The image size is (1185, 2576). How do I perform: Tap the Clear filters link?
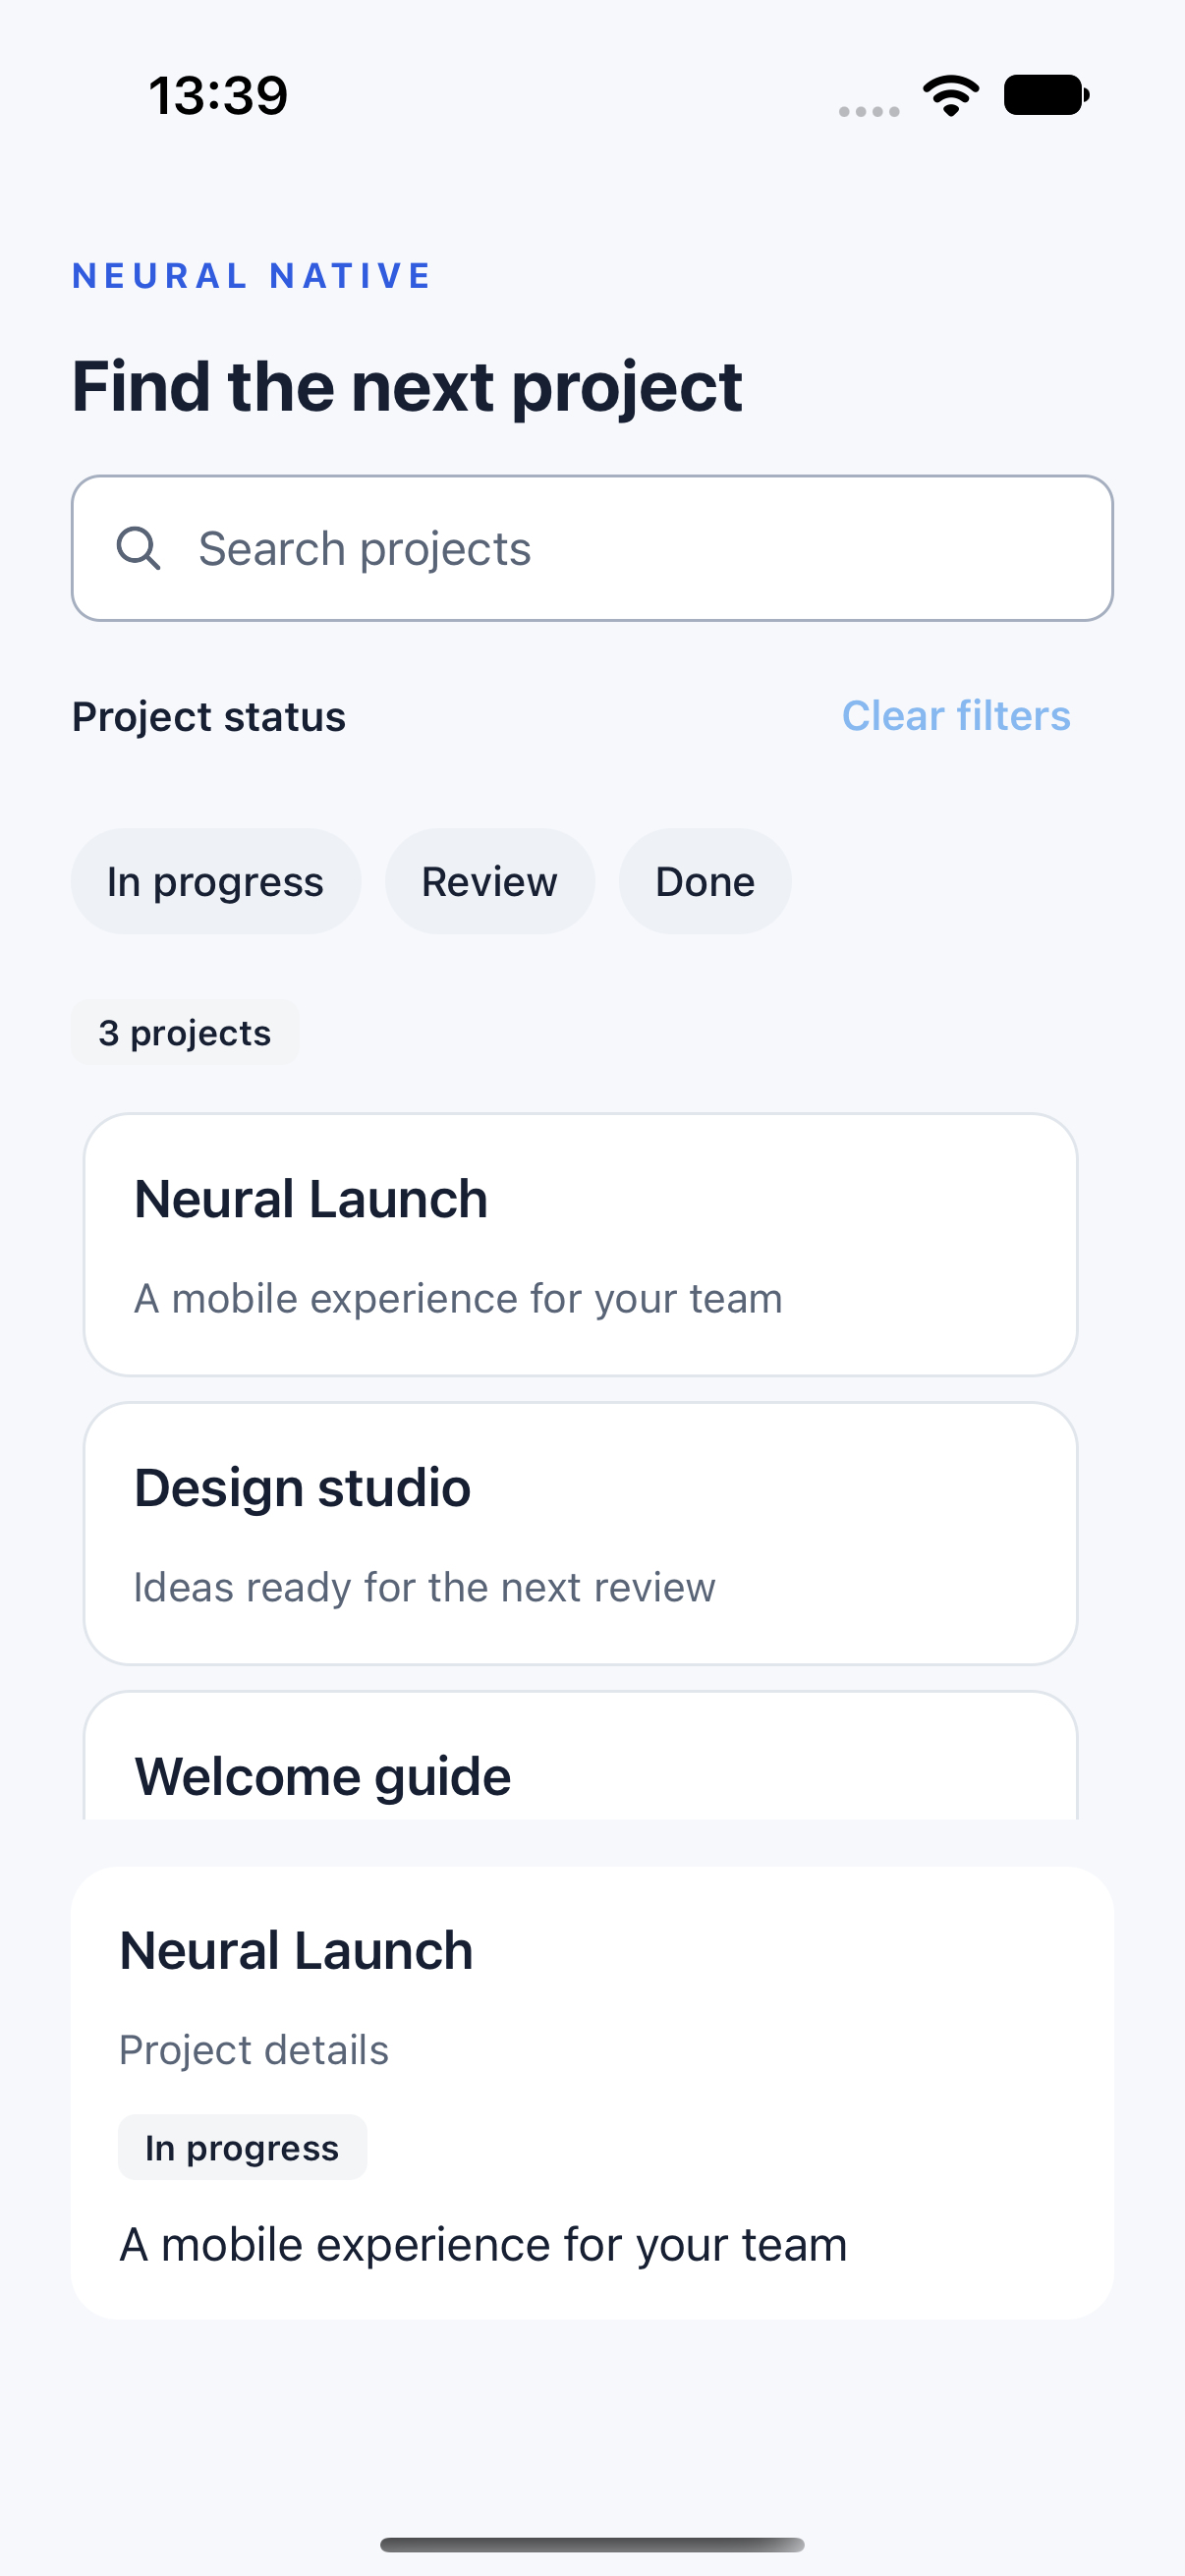[956, 716]
